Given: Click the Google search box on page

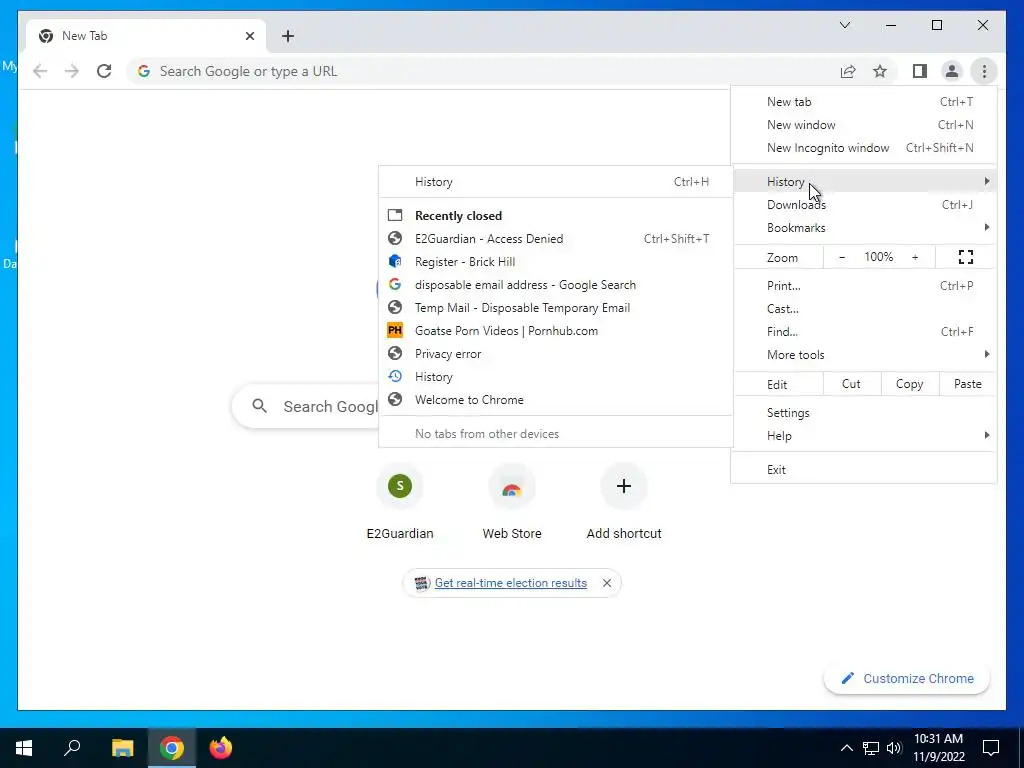Looking at the screenshot, I should pos(306,406).
